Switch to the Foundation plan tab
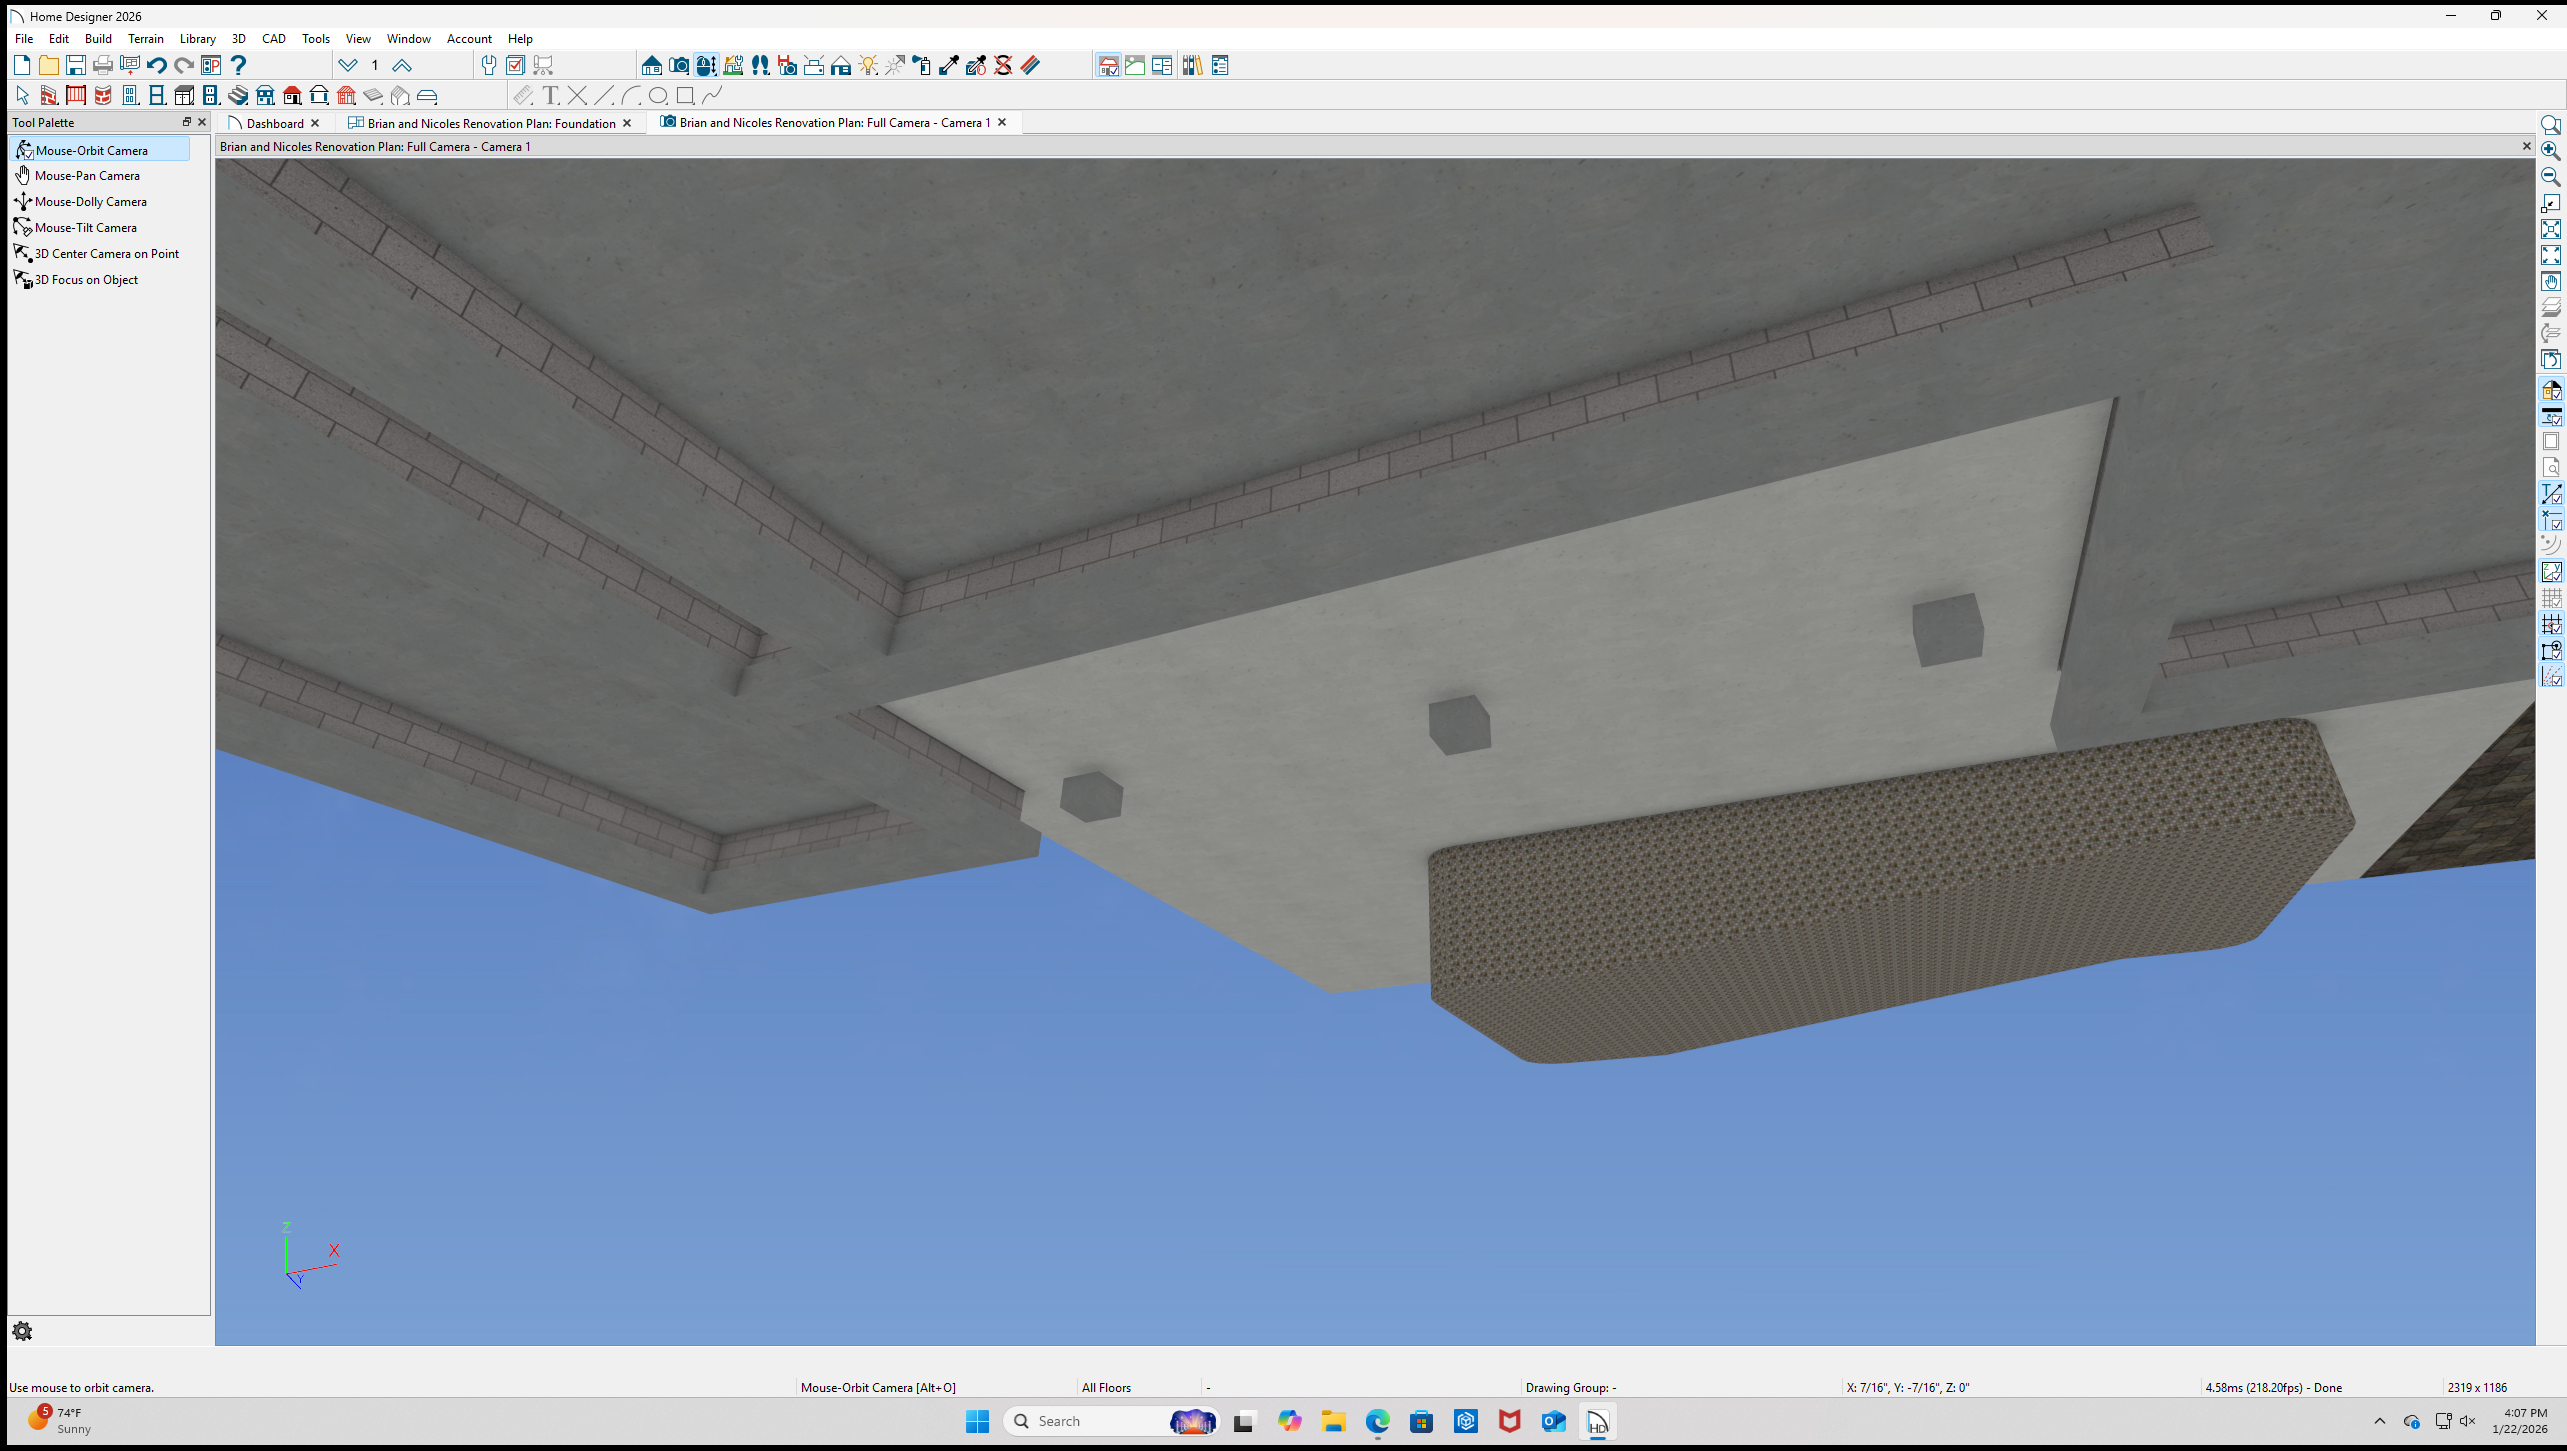 click(490, 123)
